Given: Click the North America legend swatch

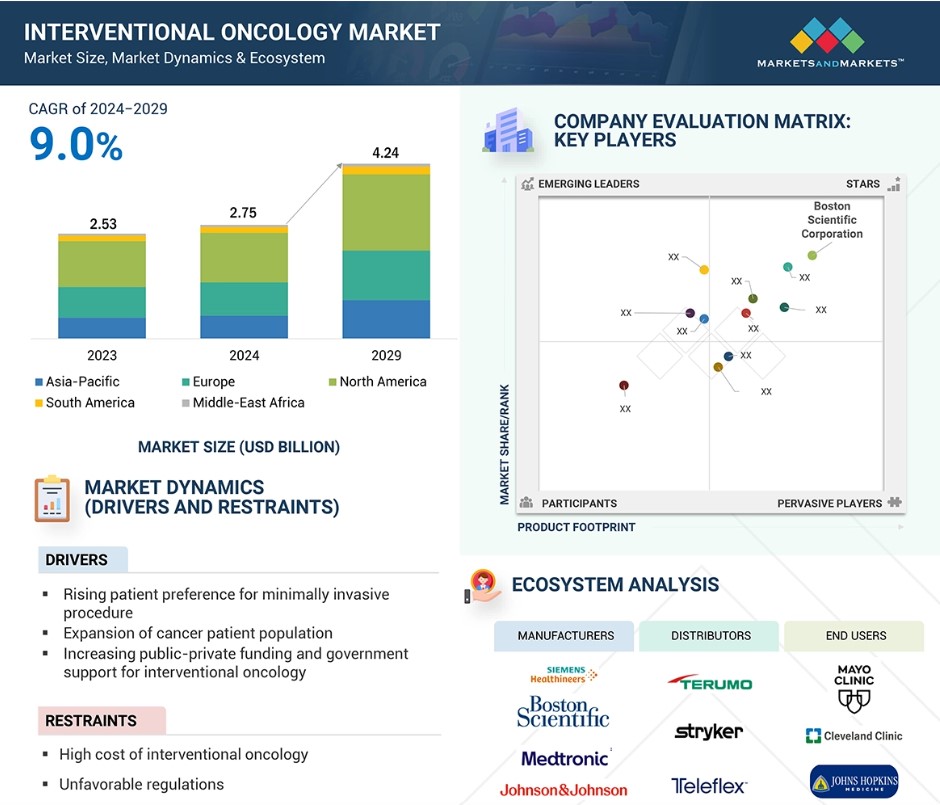Looking at the screenshot, I should pyautogui.click(x=332, y=382).
